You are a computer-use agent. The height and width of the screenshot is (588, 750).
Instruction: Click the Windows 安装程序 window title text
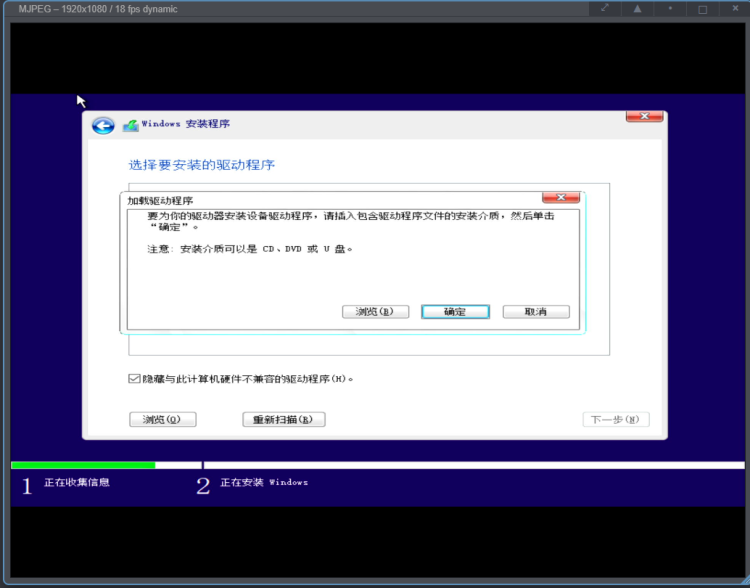186,124
